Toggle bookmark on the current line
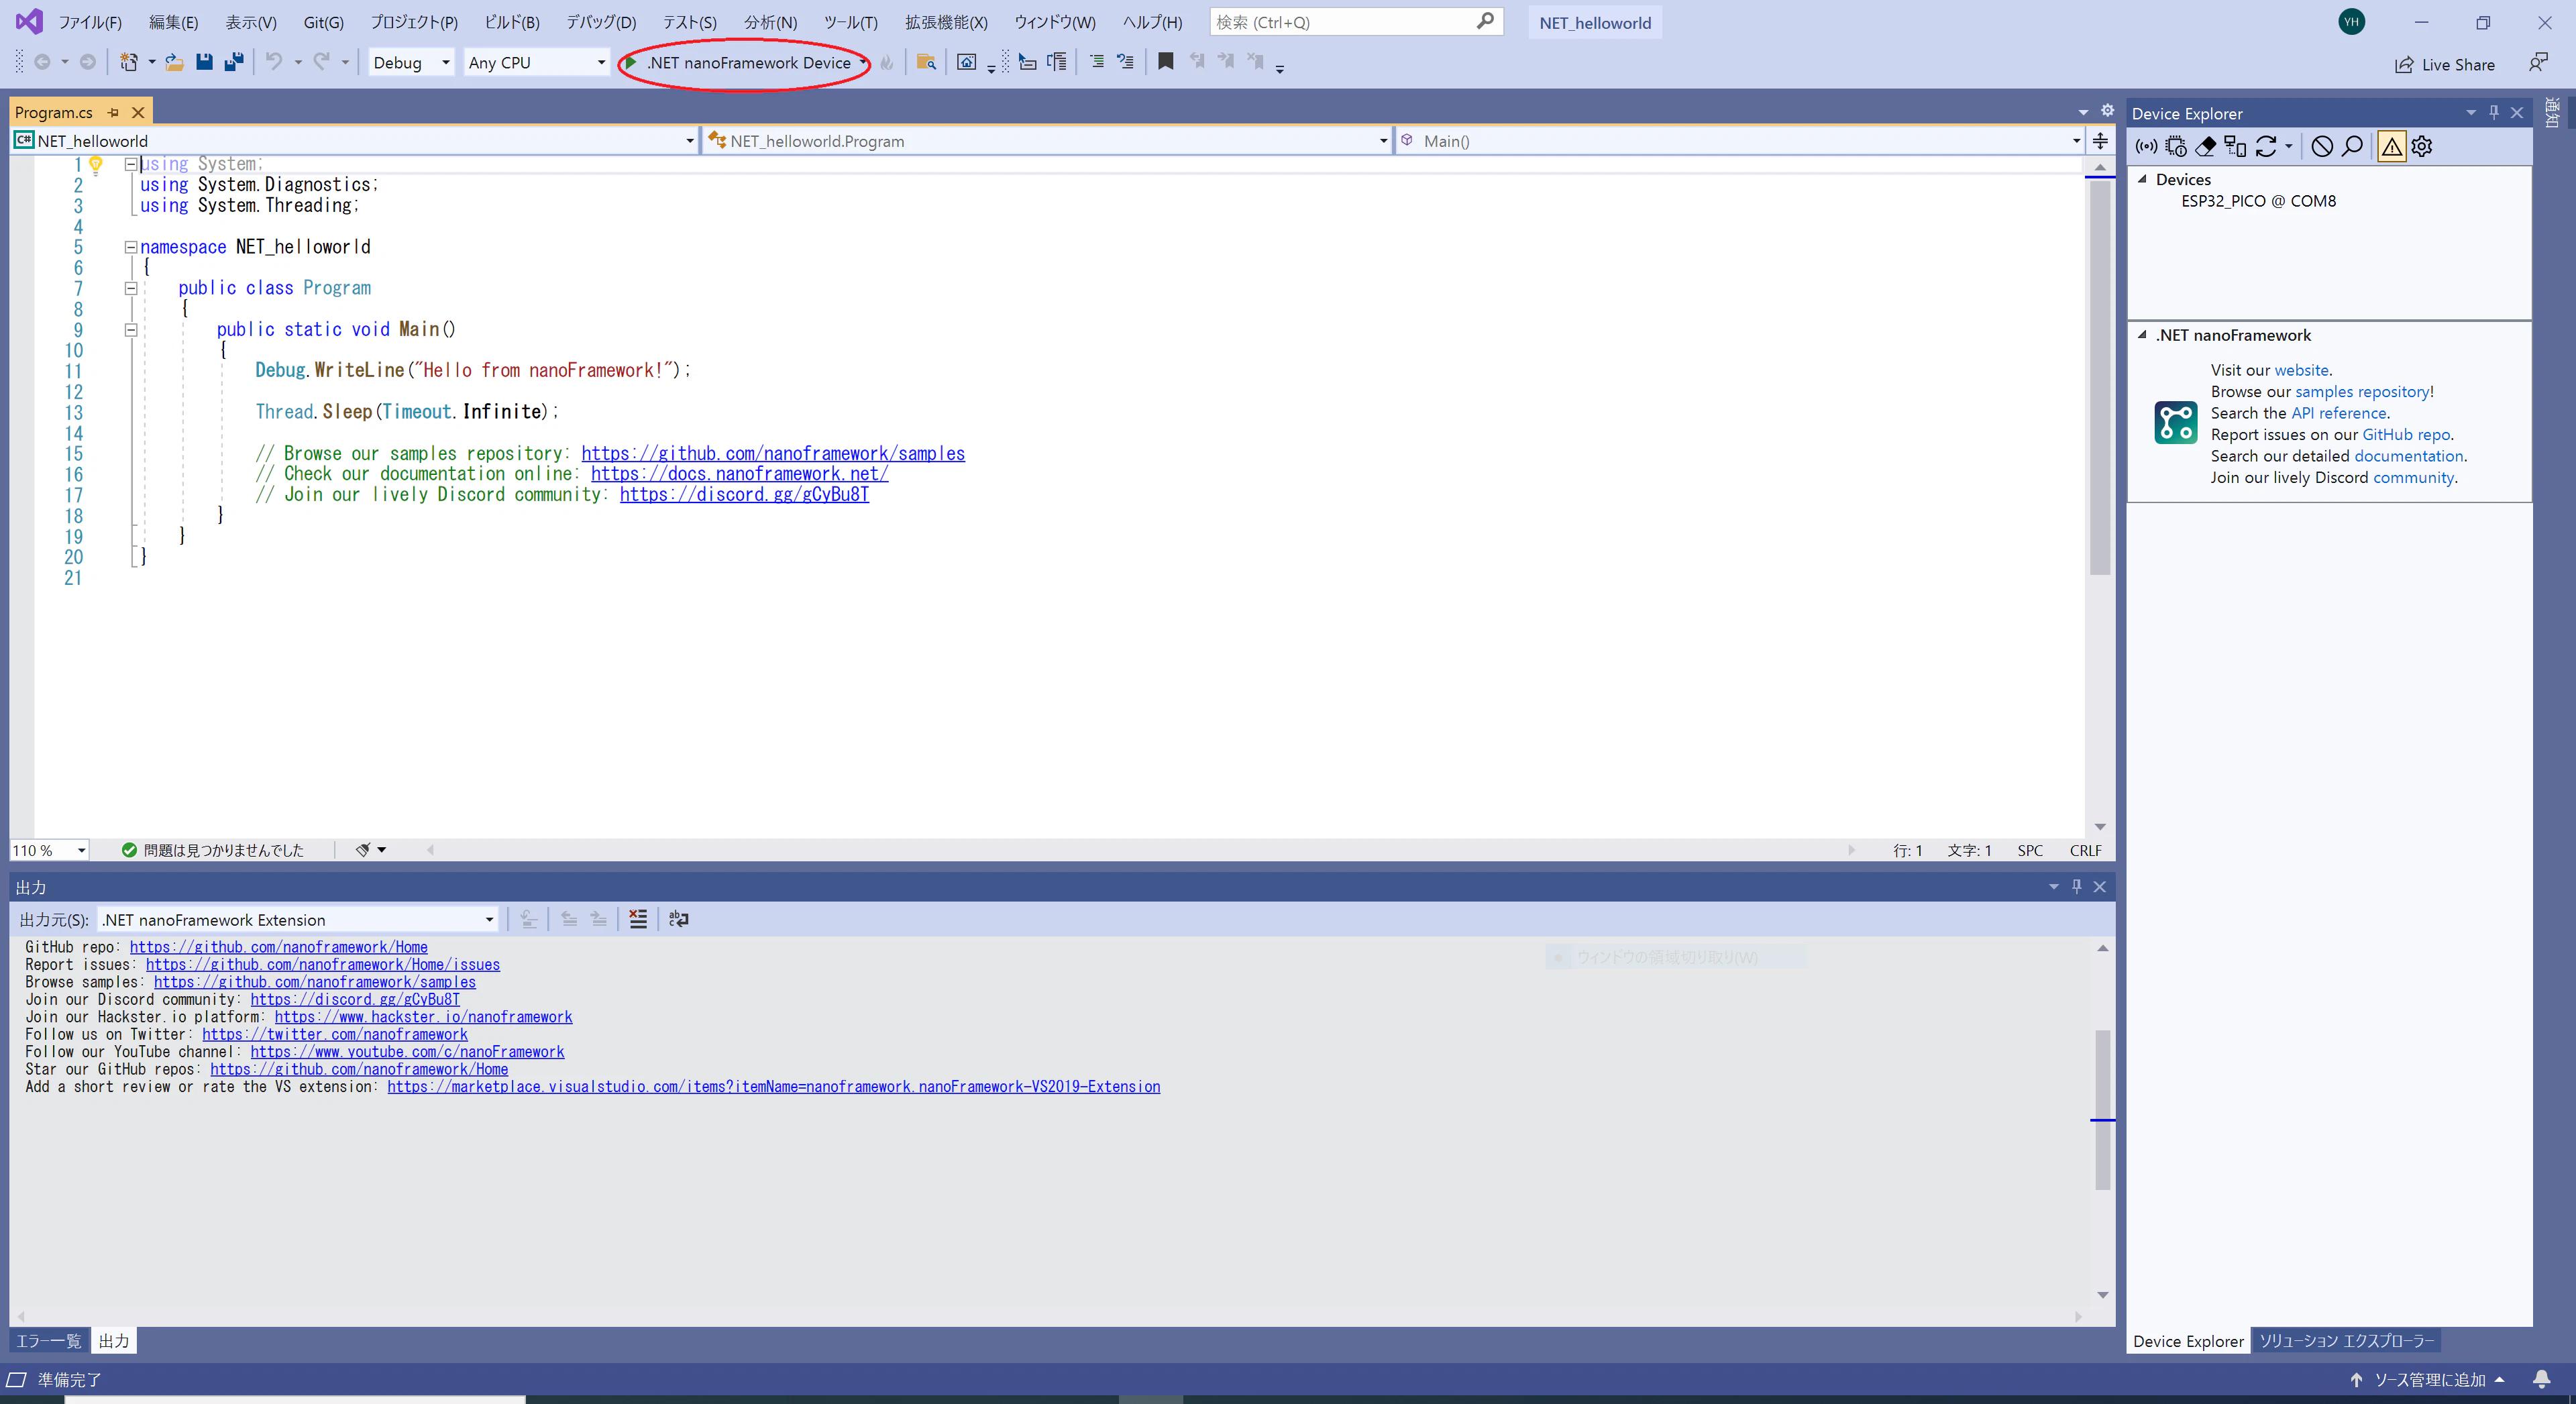This screenshot has height=1404, width=2576. click(x=1165, y=62)
